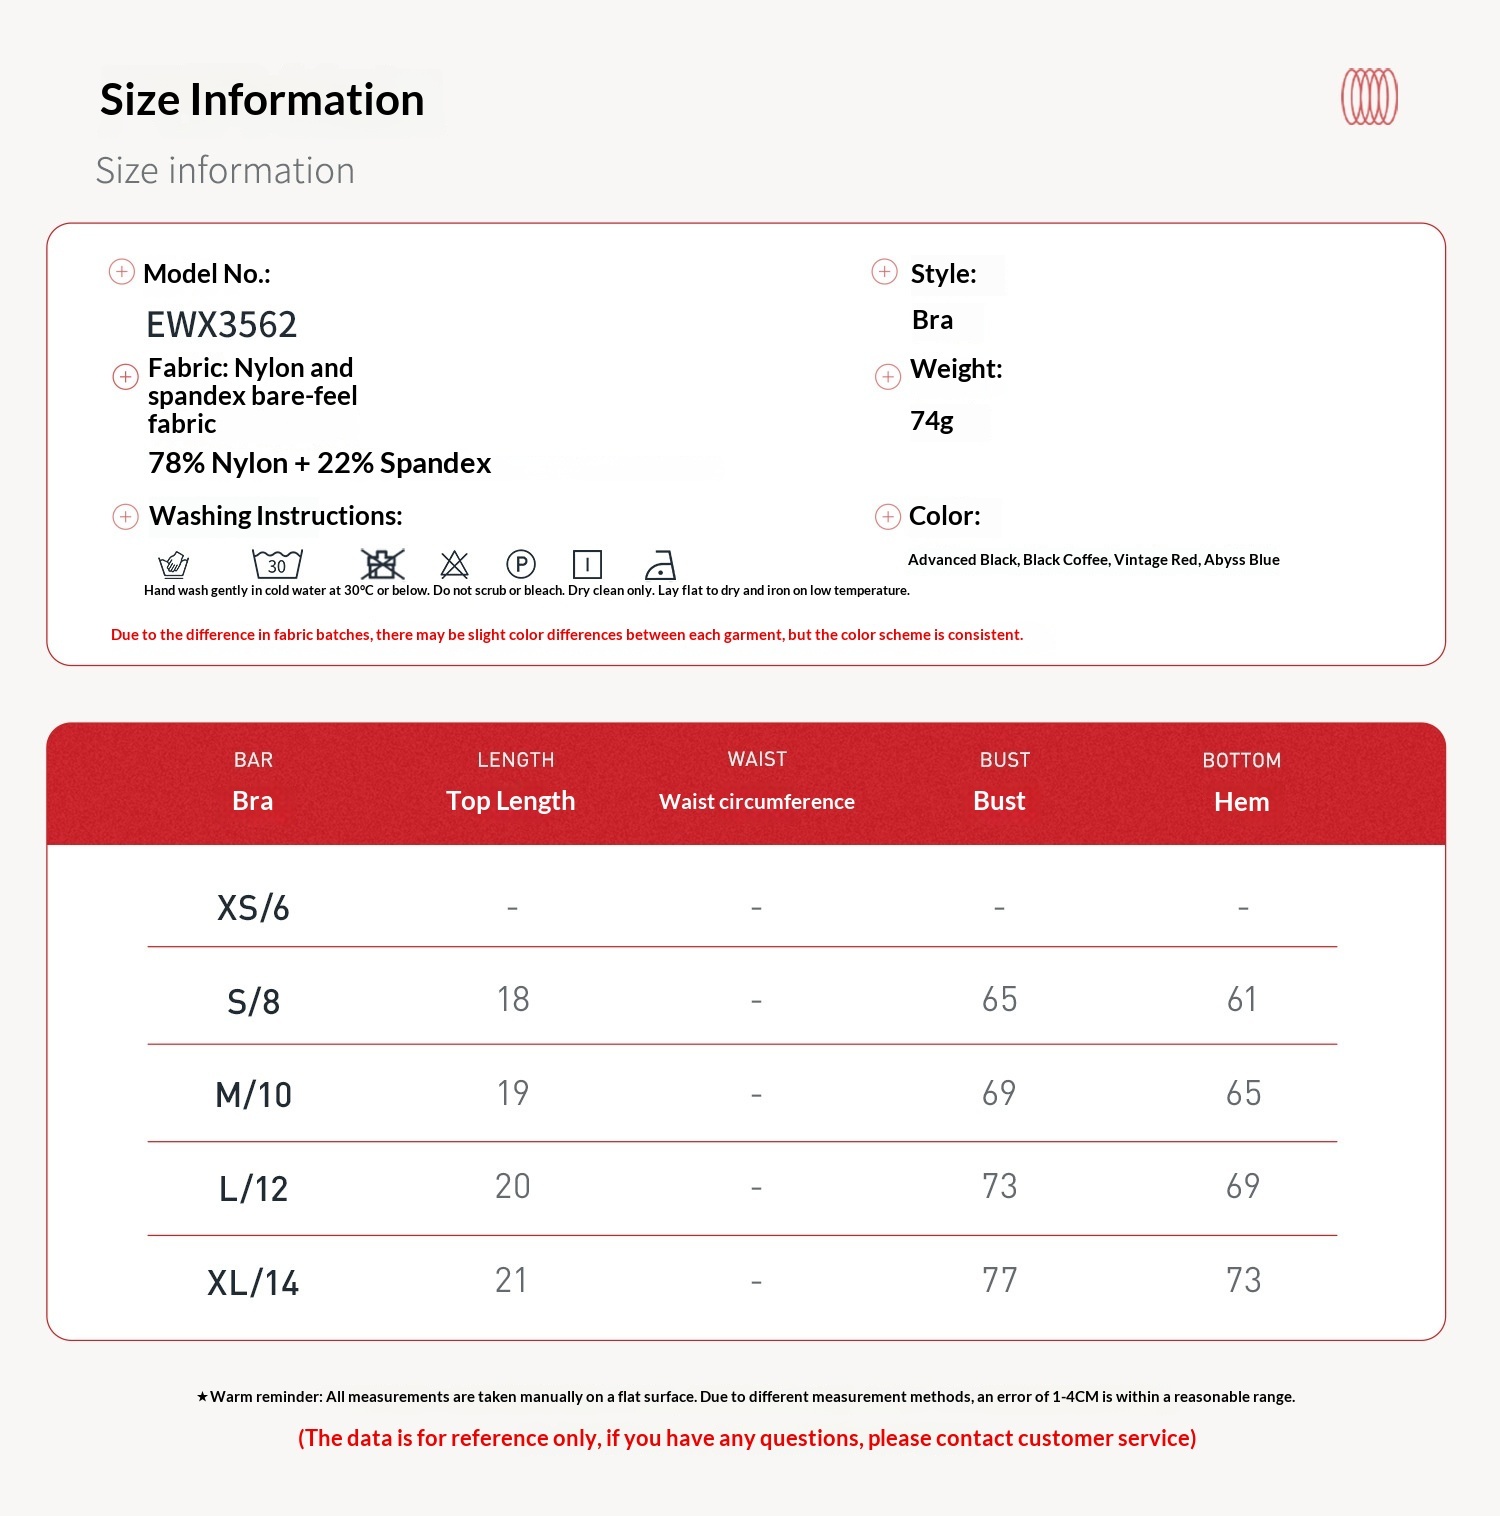Expand the plus icon beside Model No.

pos(122,272)
